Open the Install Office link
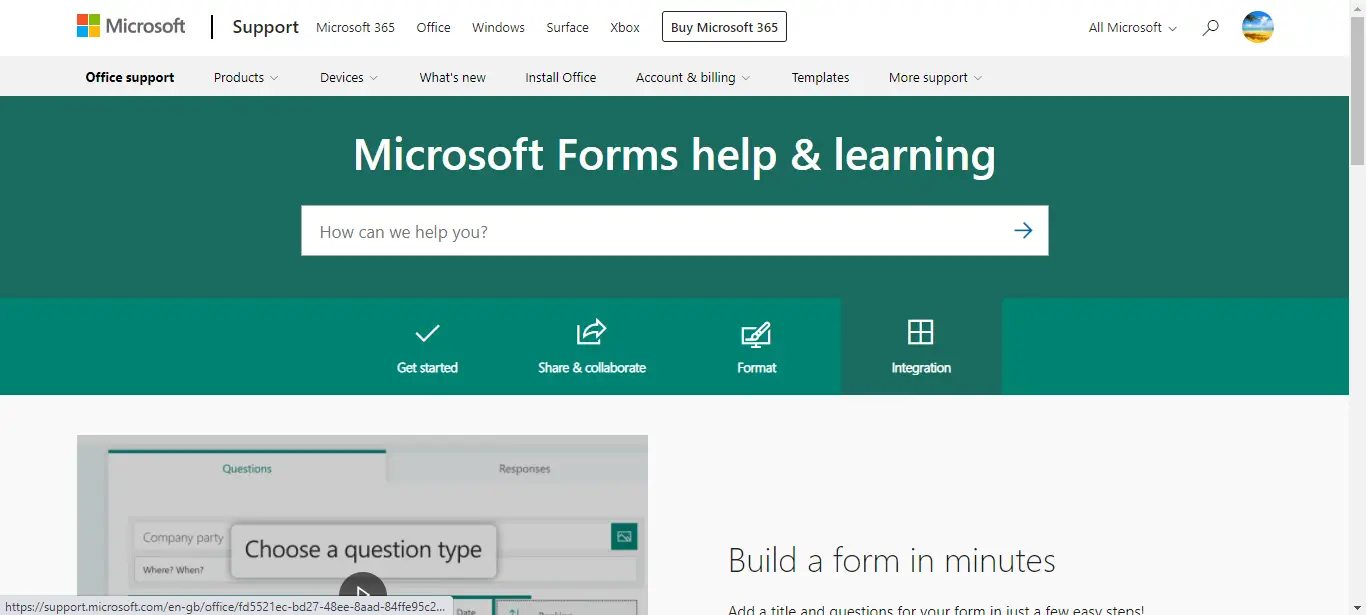 [x=561, y=78]
